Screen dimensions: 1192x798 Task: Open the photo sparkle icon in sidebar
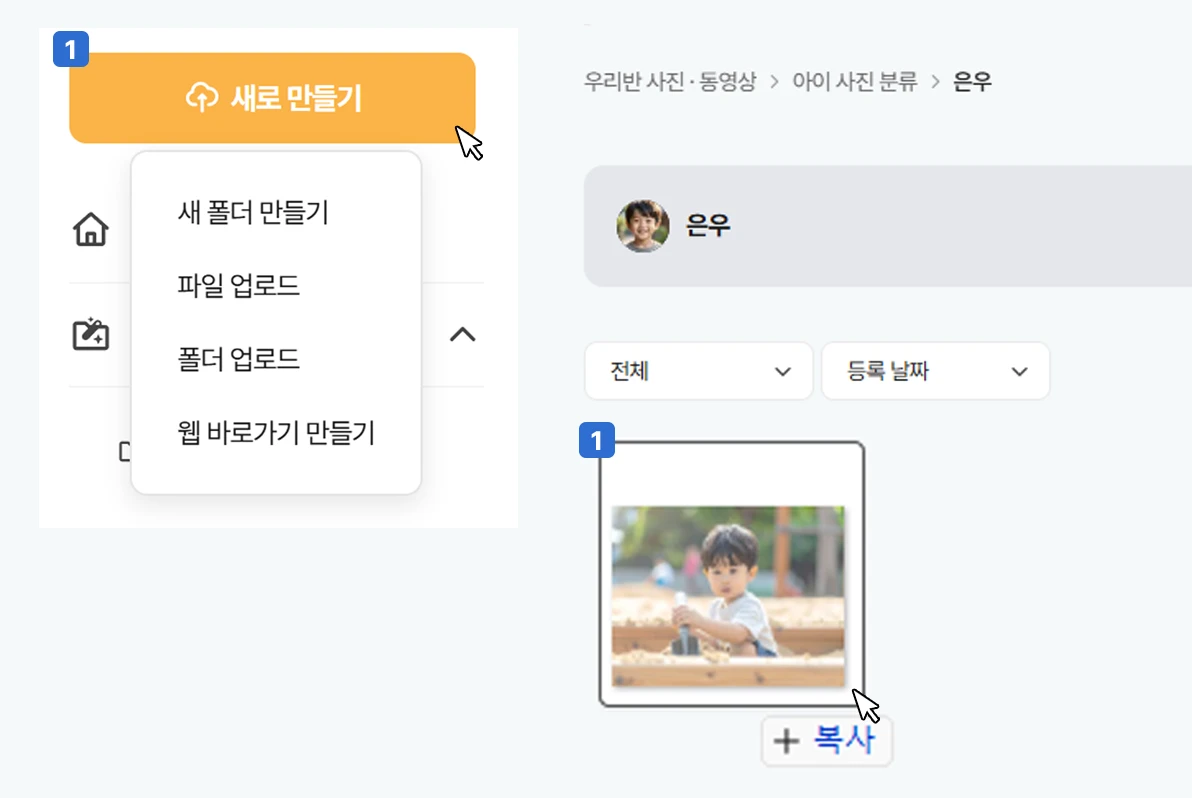point(91,334)
